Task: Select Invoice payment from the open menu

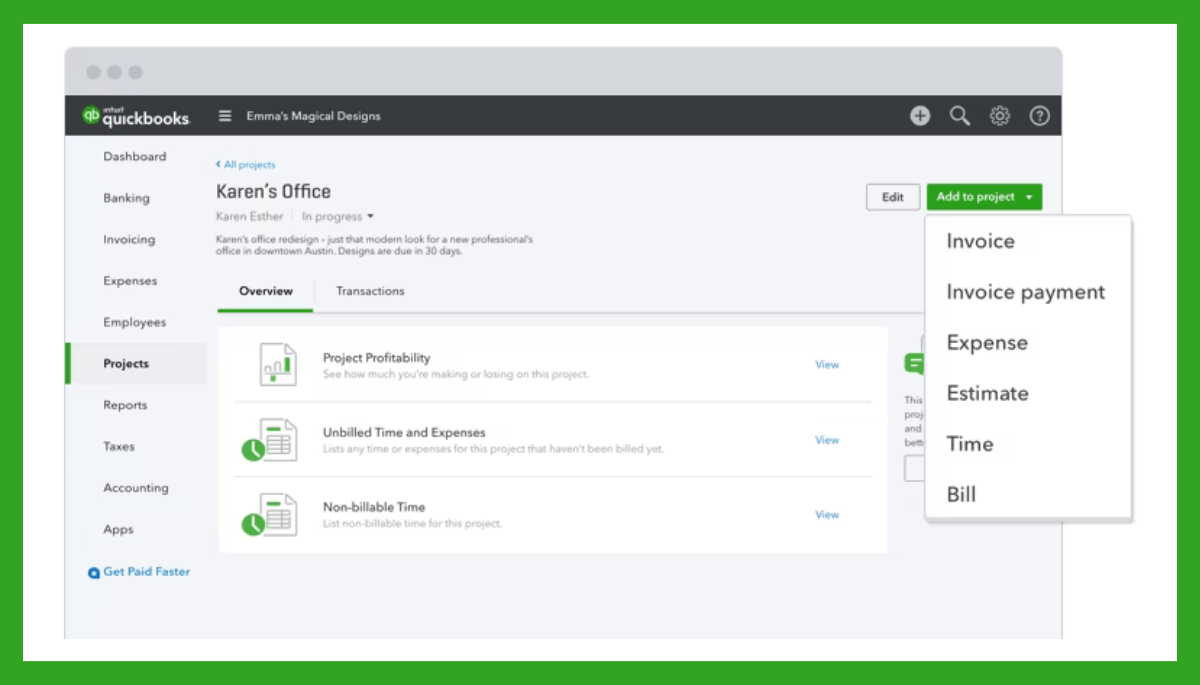Action: click(1026, 292)
